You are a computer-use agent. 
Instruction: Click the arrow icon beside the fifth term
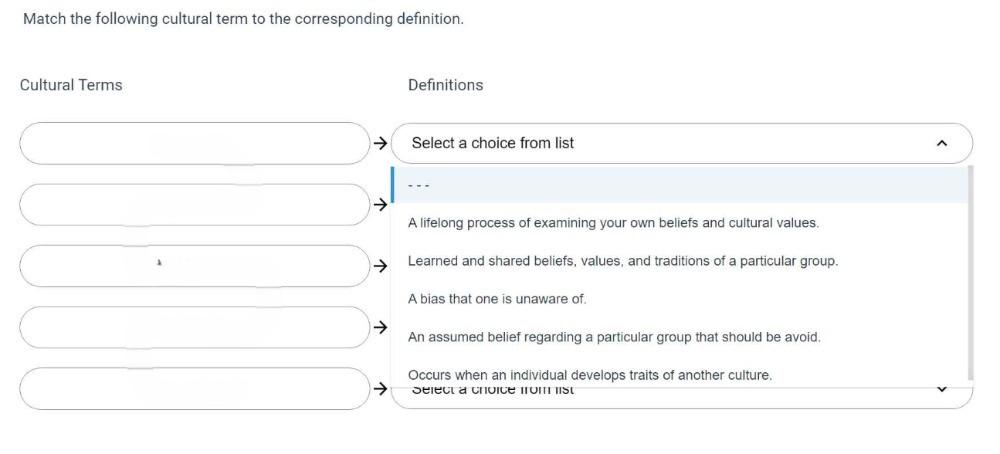[x=380, y=388]
